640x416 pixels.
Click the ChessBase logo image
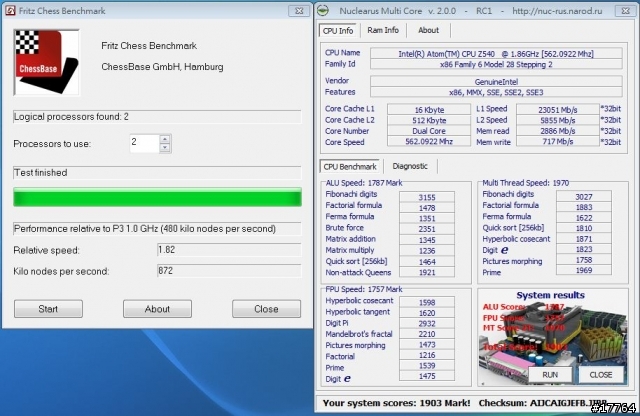tap(47, 62)
